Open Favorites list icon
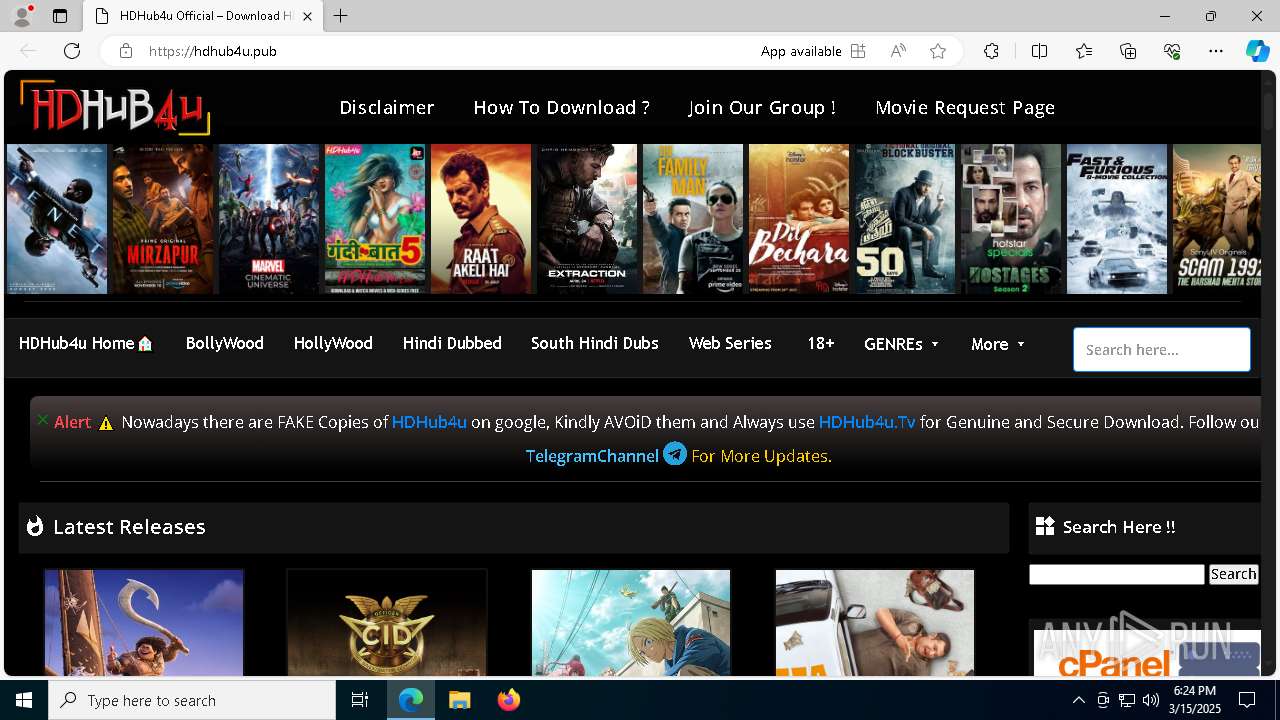 pos(1084,51)
